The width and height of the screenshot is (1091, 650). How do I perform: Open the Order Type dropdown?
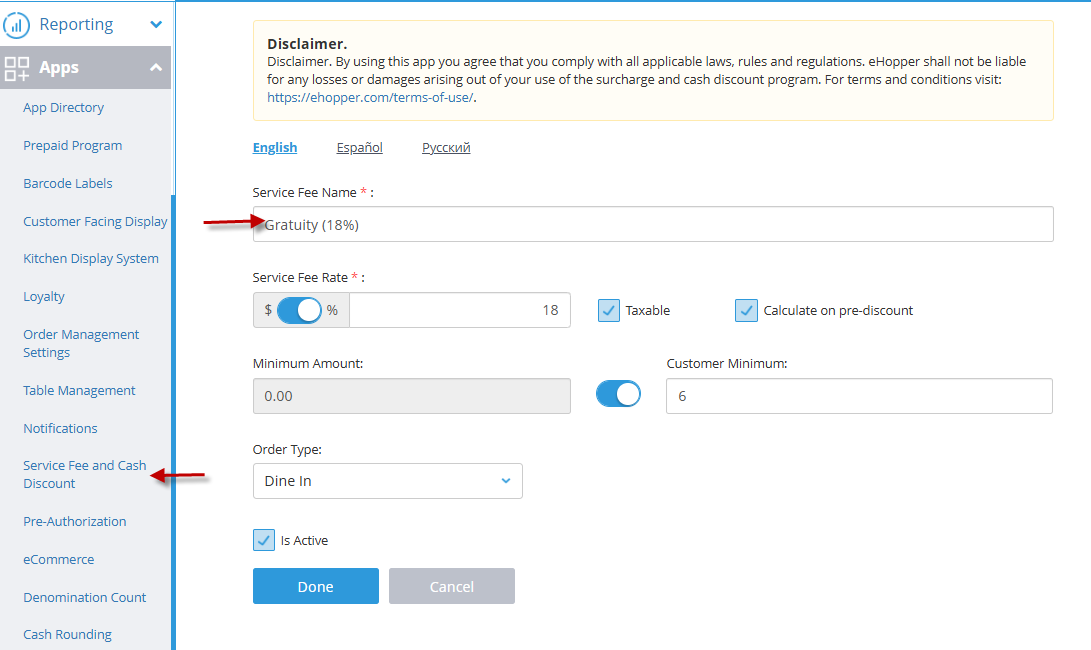387,481
